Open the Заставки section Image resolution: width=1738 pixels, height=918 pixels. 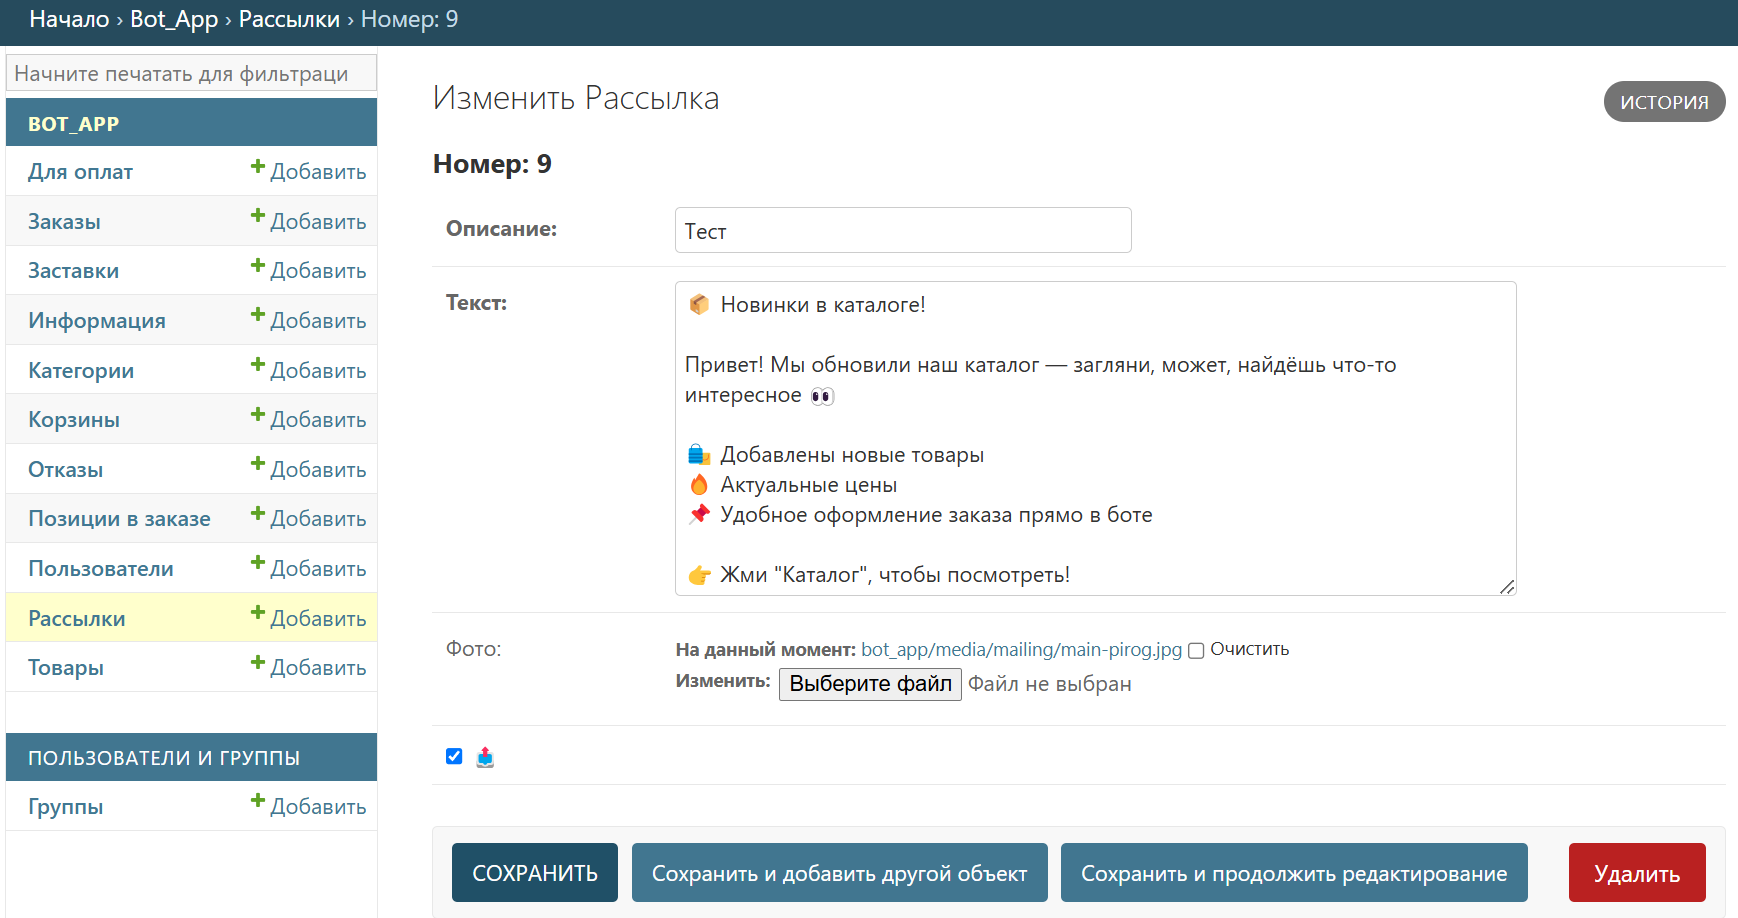click(73, 271)
